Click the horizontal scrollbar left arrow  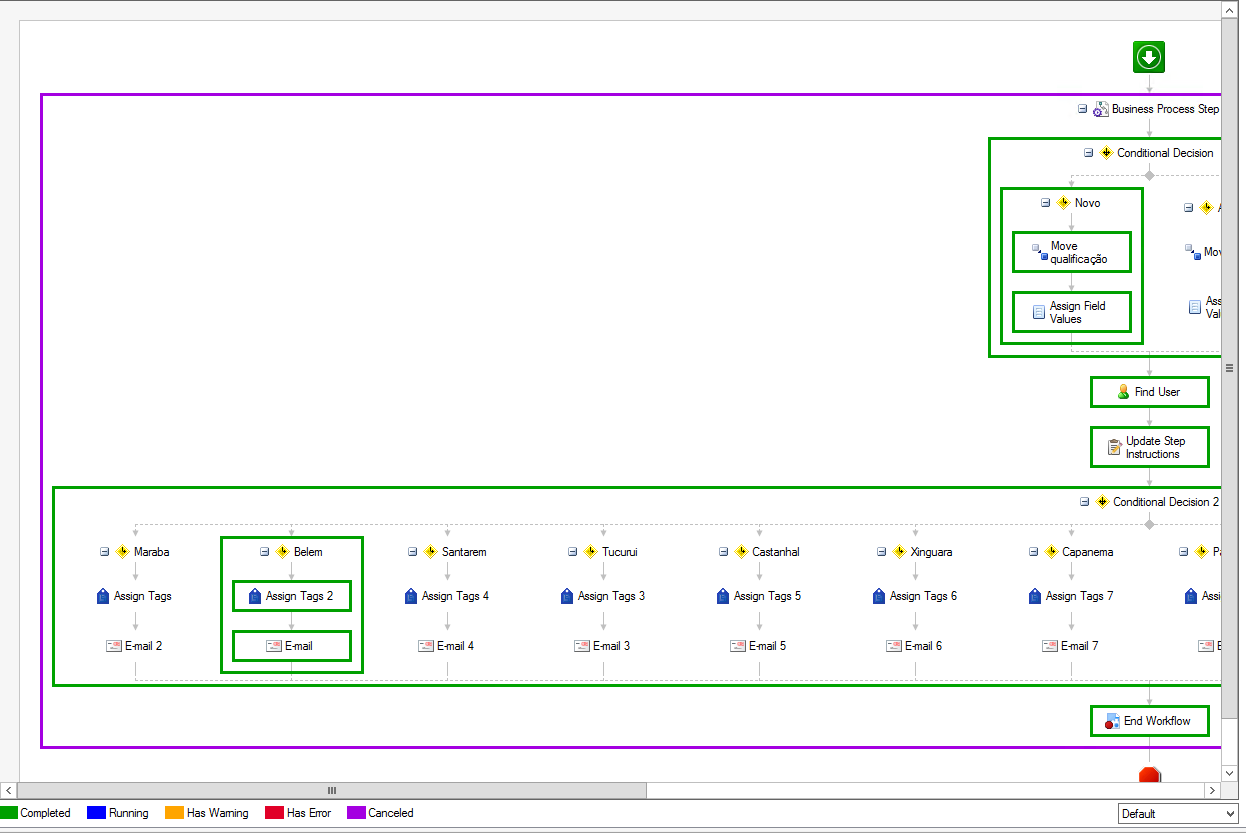(x=9, y=790)
